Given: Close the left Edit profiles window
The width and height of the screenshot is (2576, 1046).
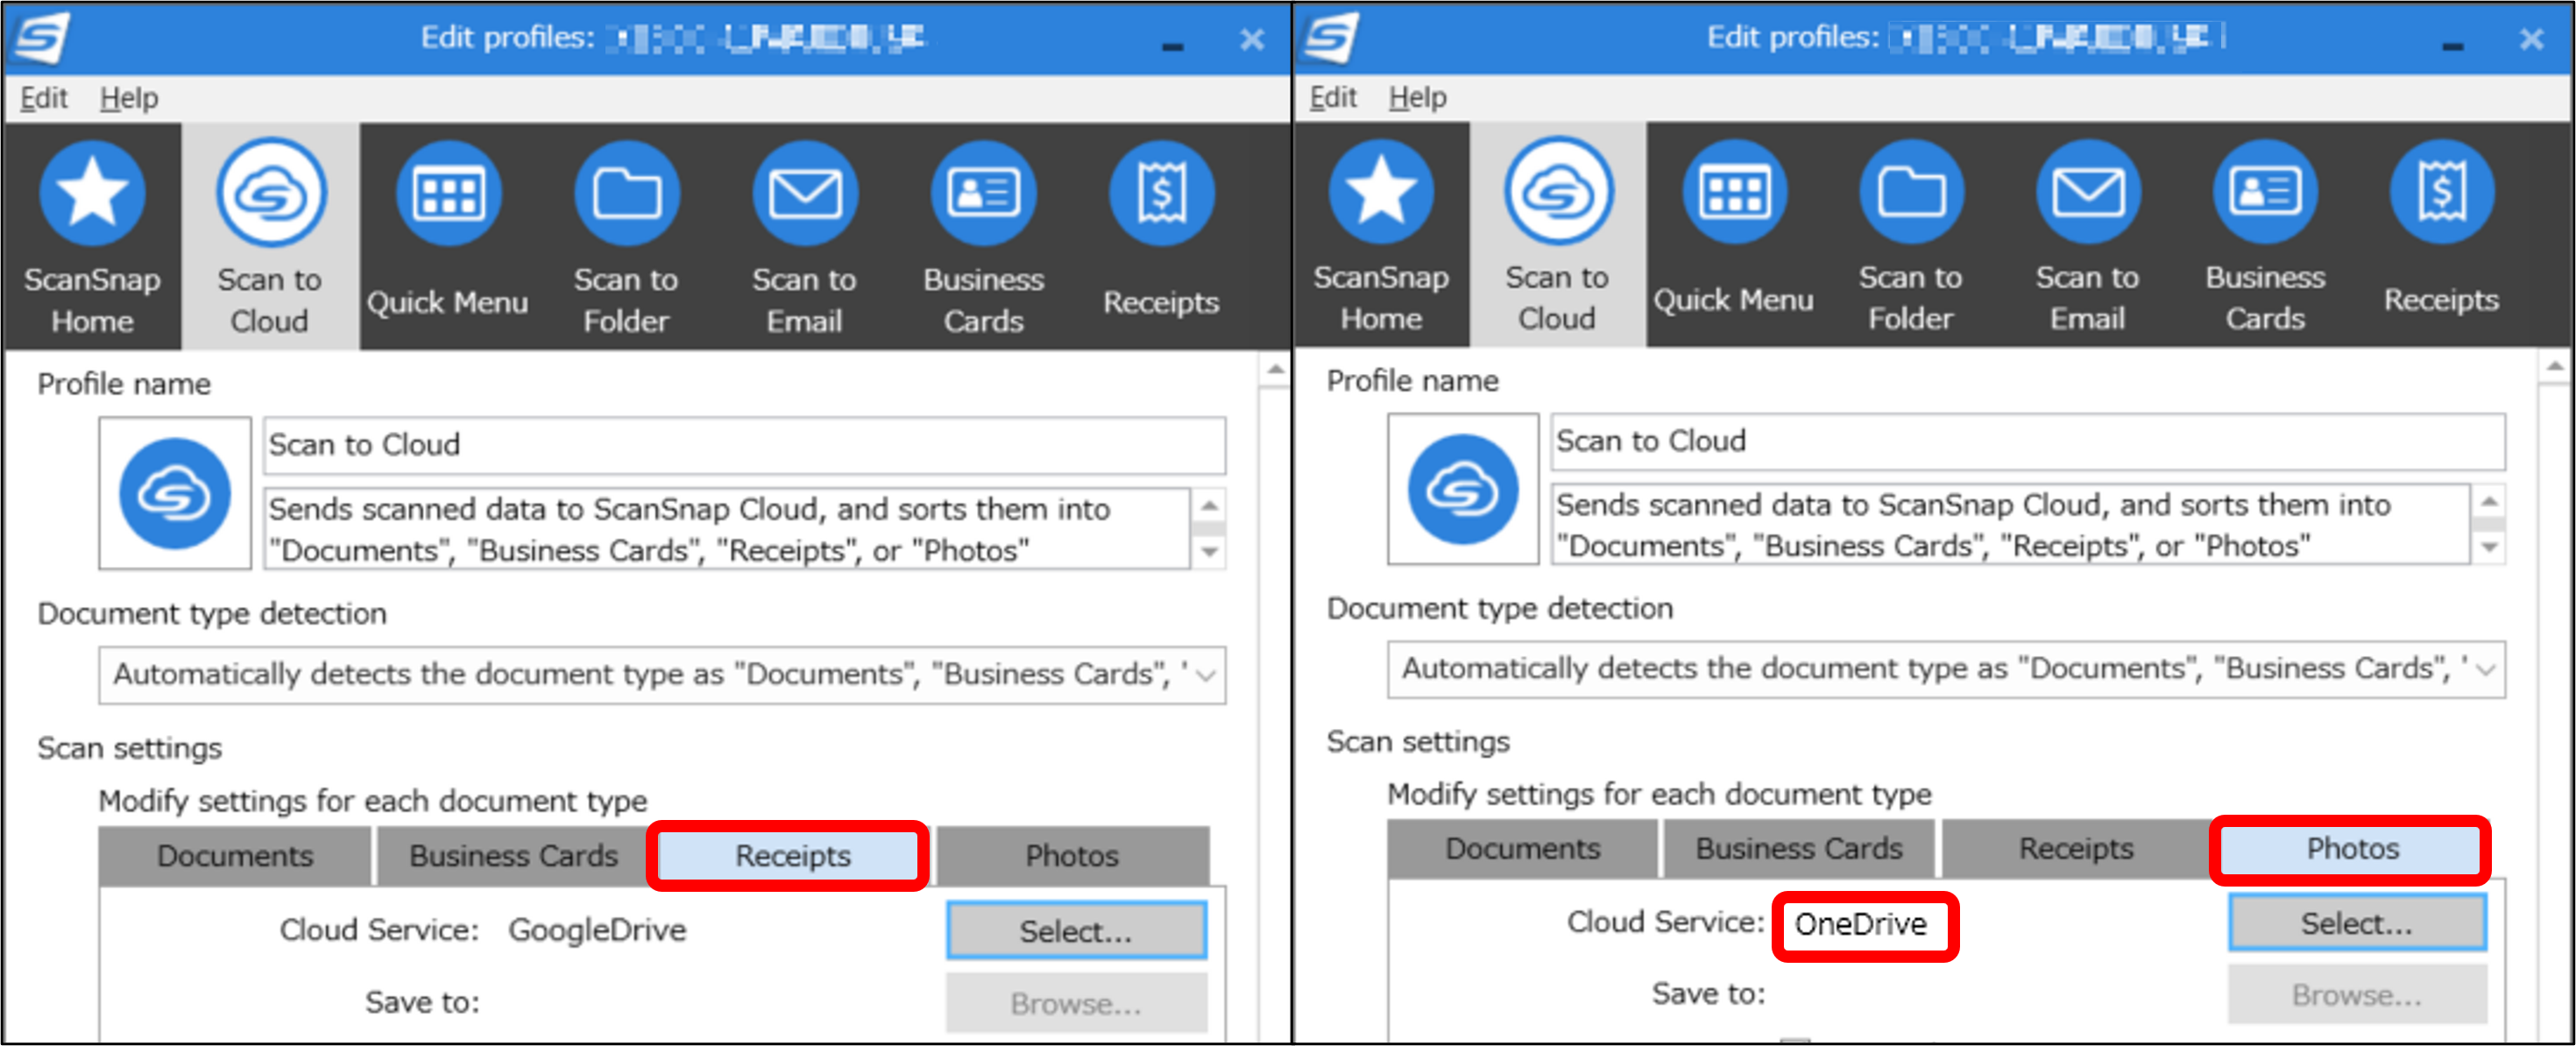Looking at the screenshot, I should point(1252,40).
